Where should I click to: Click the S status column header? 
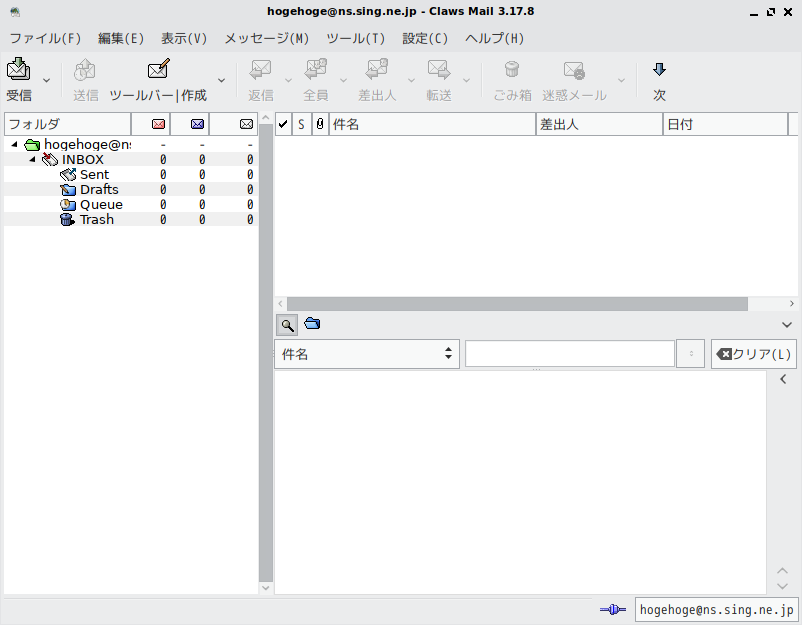click(301, 124)
